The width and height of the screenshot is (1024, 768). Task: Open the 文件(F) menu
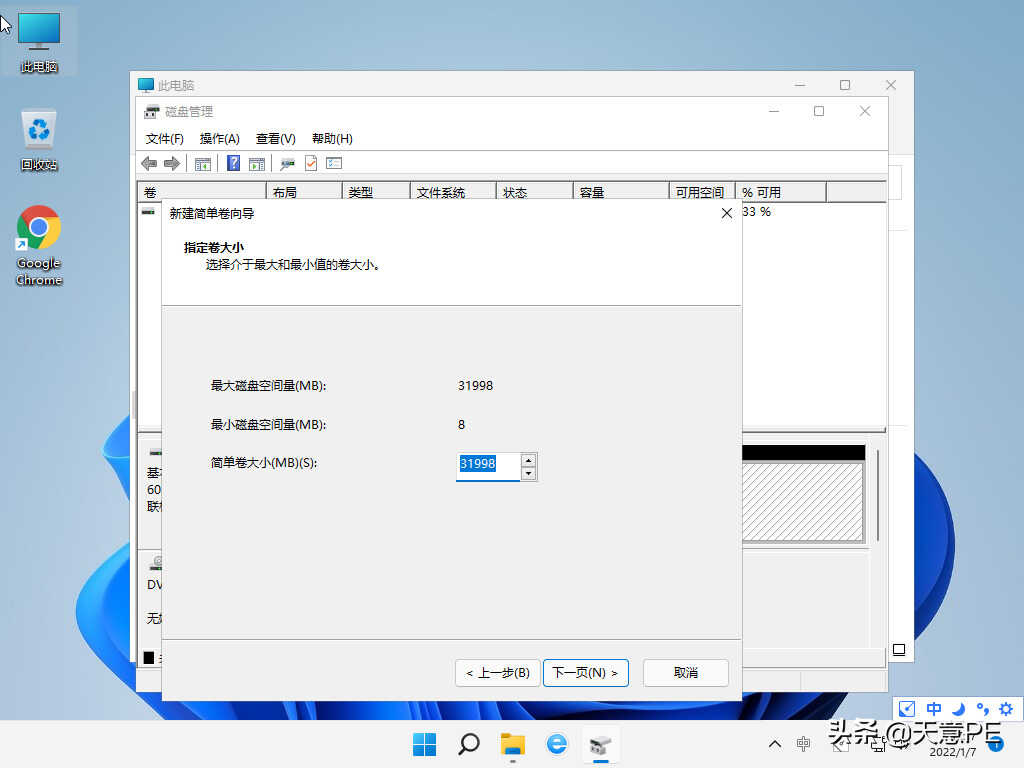(x=164, y=139)
